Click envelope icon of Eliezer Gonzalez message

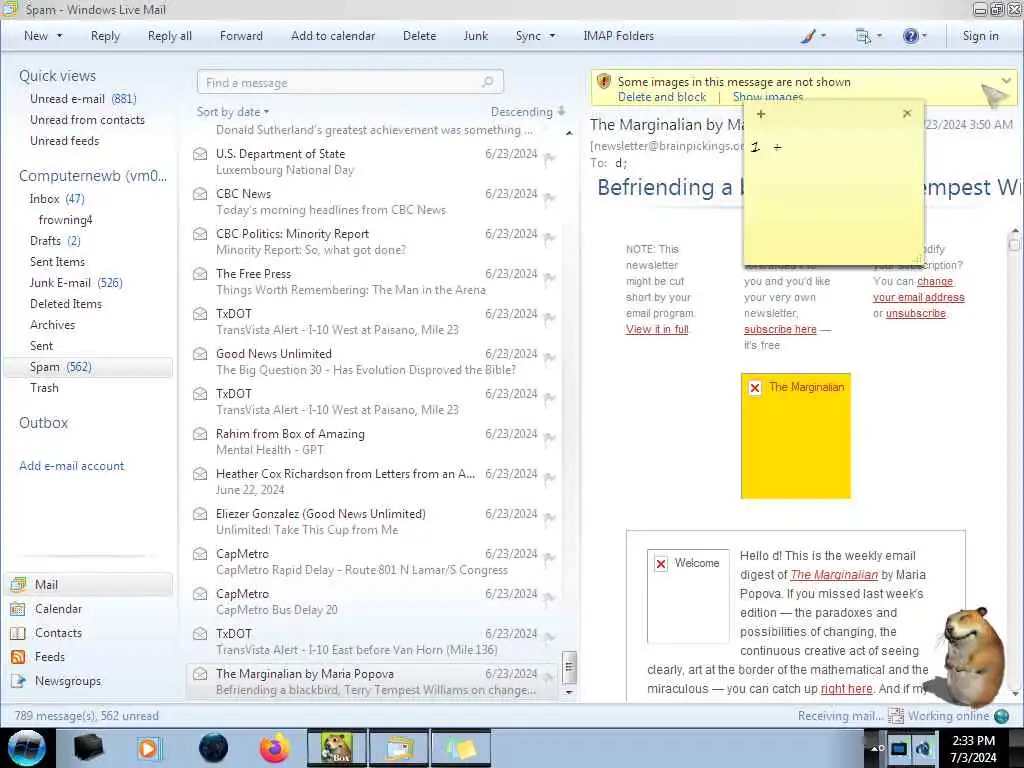(200, 514)
